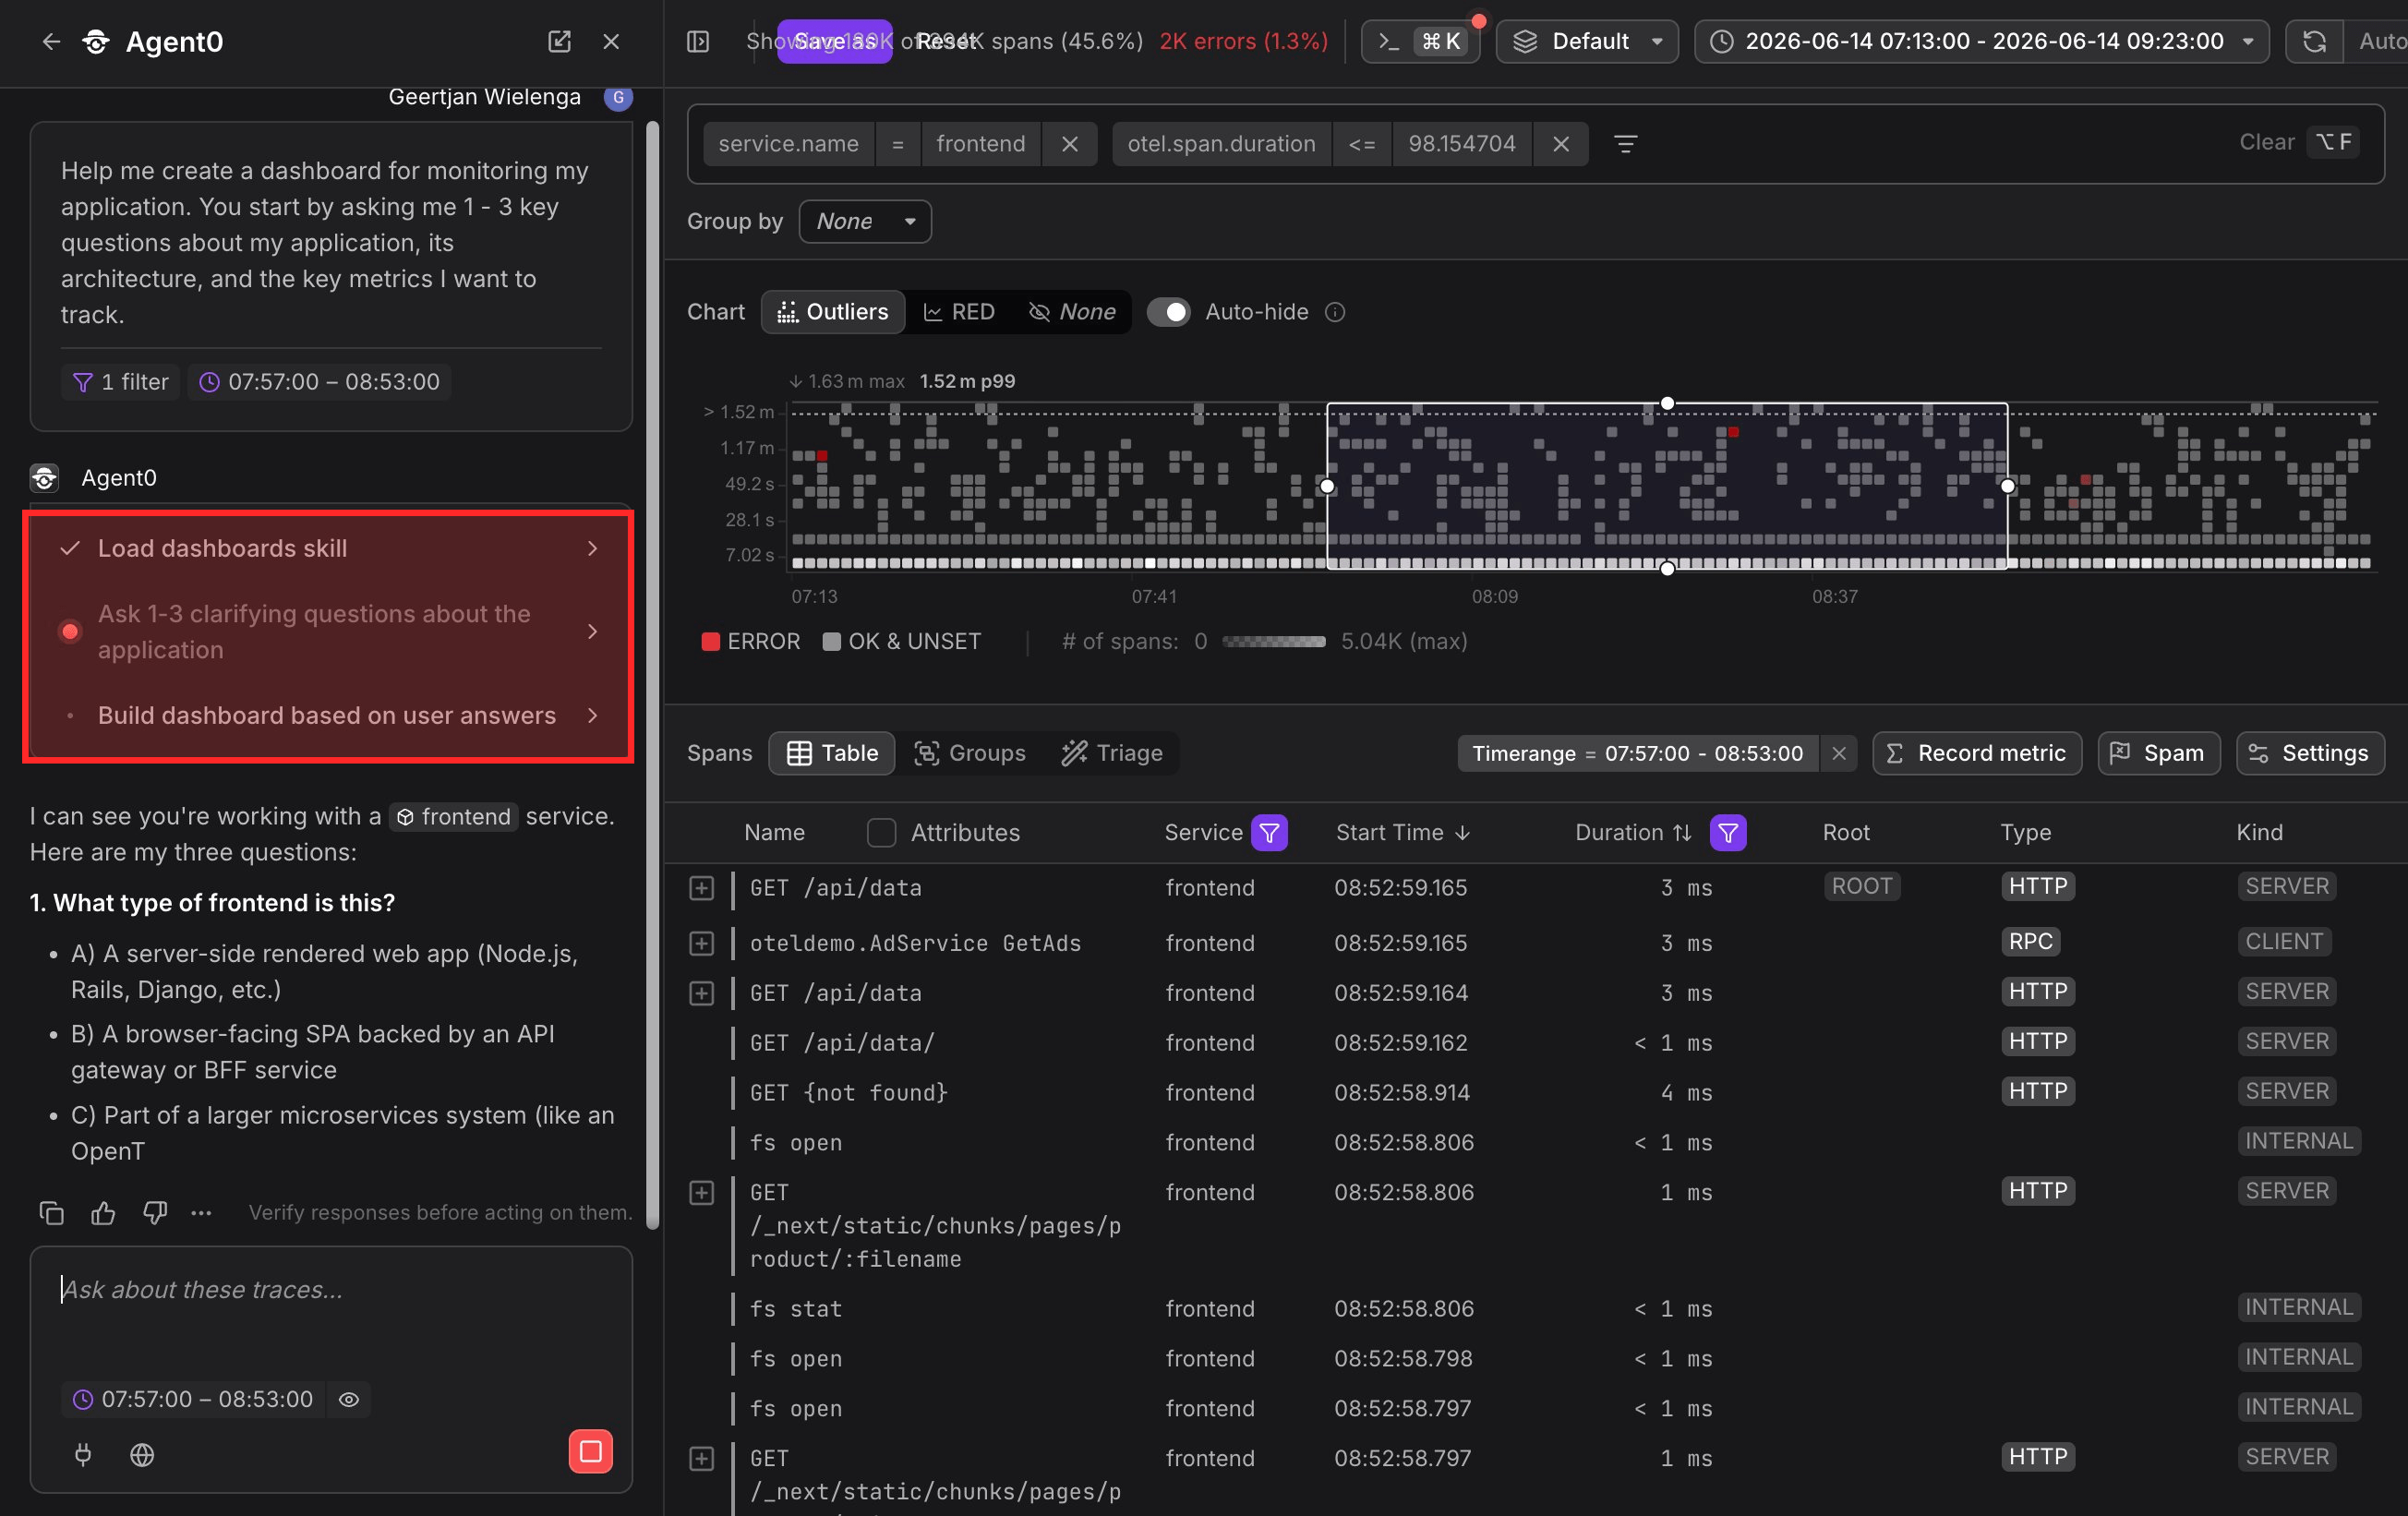The image size is (2408, 1516).
Task: Open the Group by None dropdown
Action: 865,221
